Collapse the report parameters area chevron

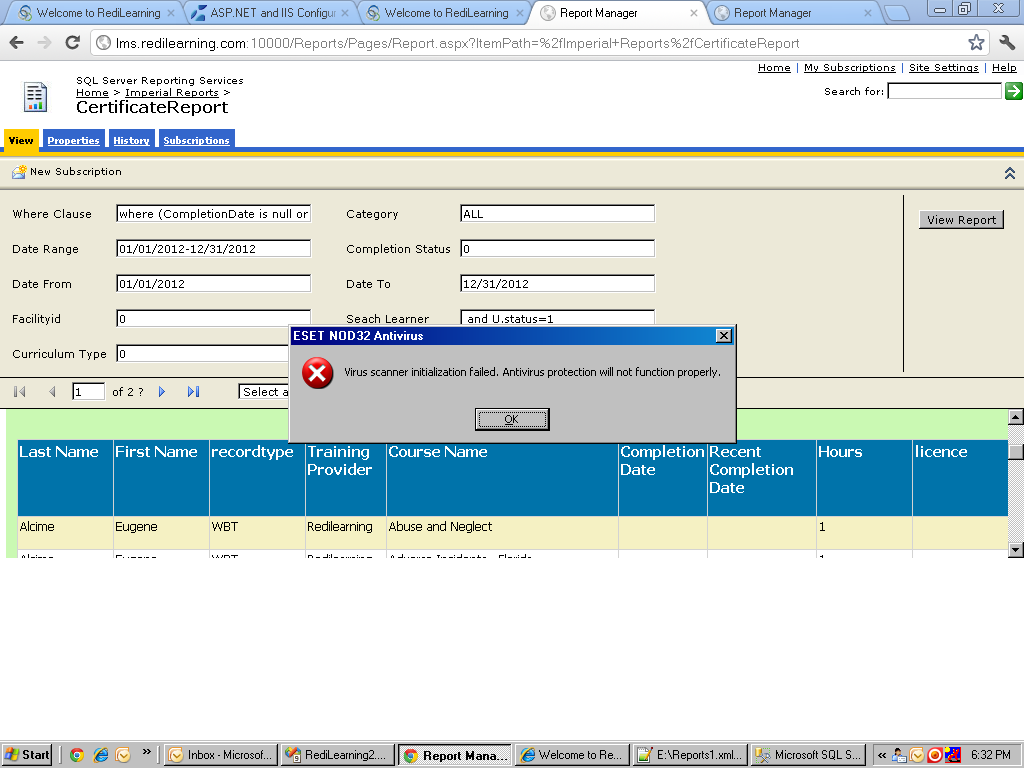pos(1010,173)
